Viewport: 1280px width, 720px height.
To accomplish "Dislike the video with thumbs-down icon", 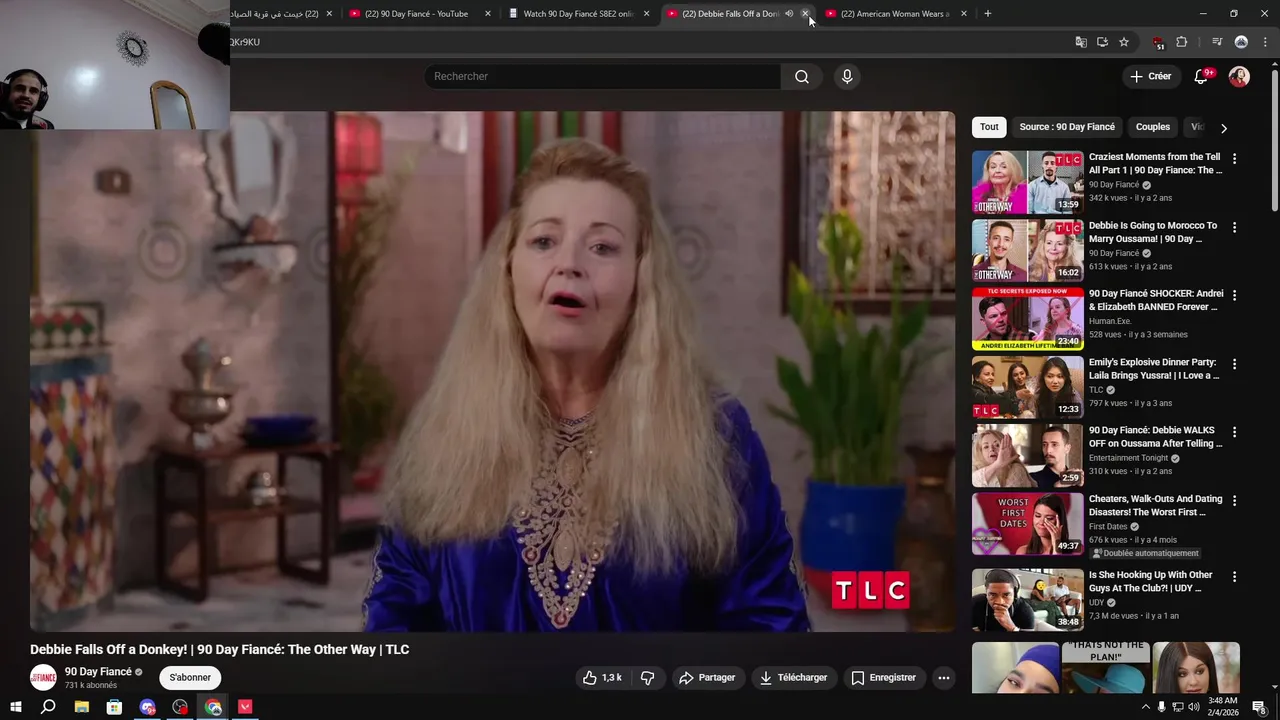I will [648, 677].
